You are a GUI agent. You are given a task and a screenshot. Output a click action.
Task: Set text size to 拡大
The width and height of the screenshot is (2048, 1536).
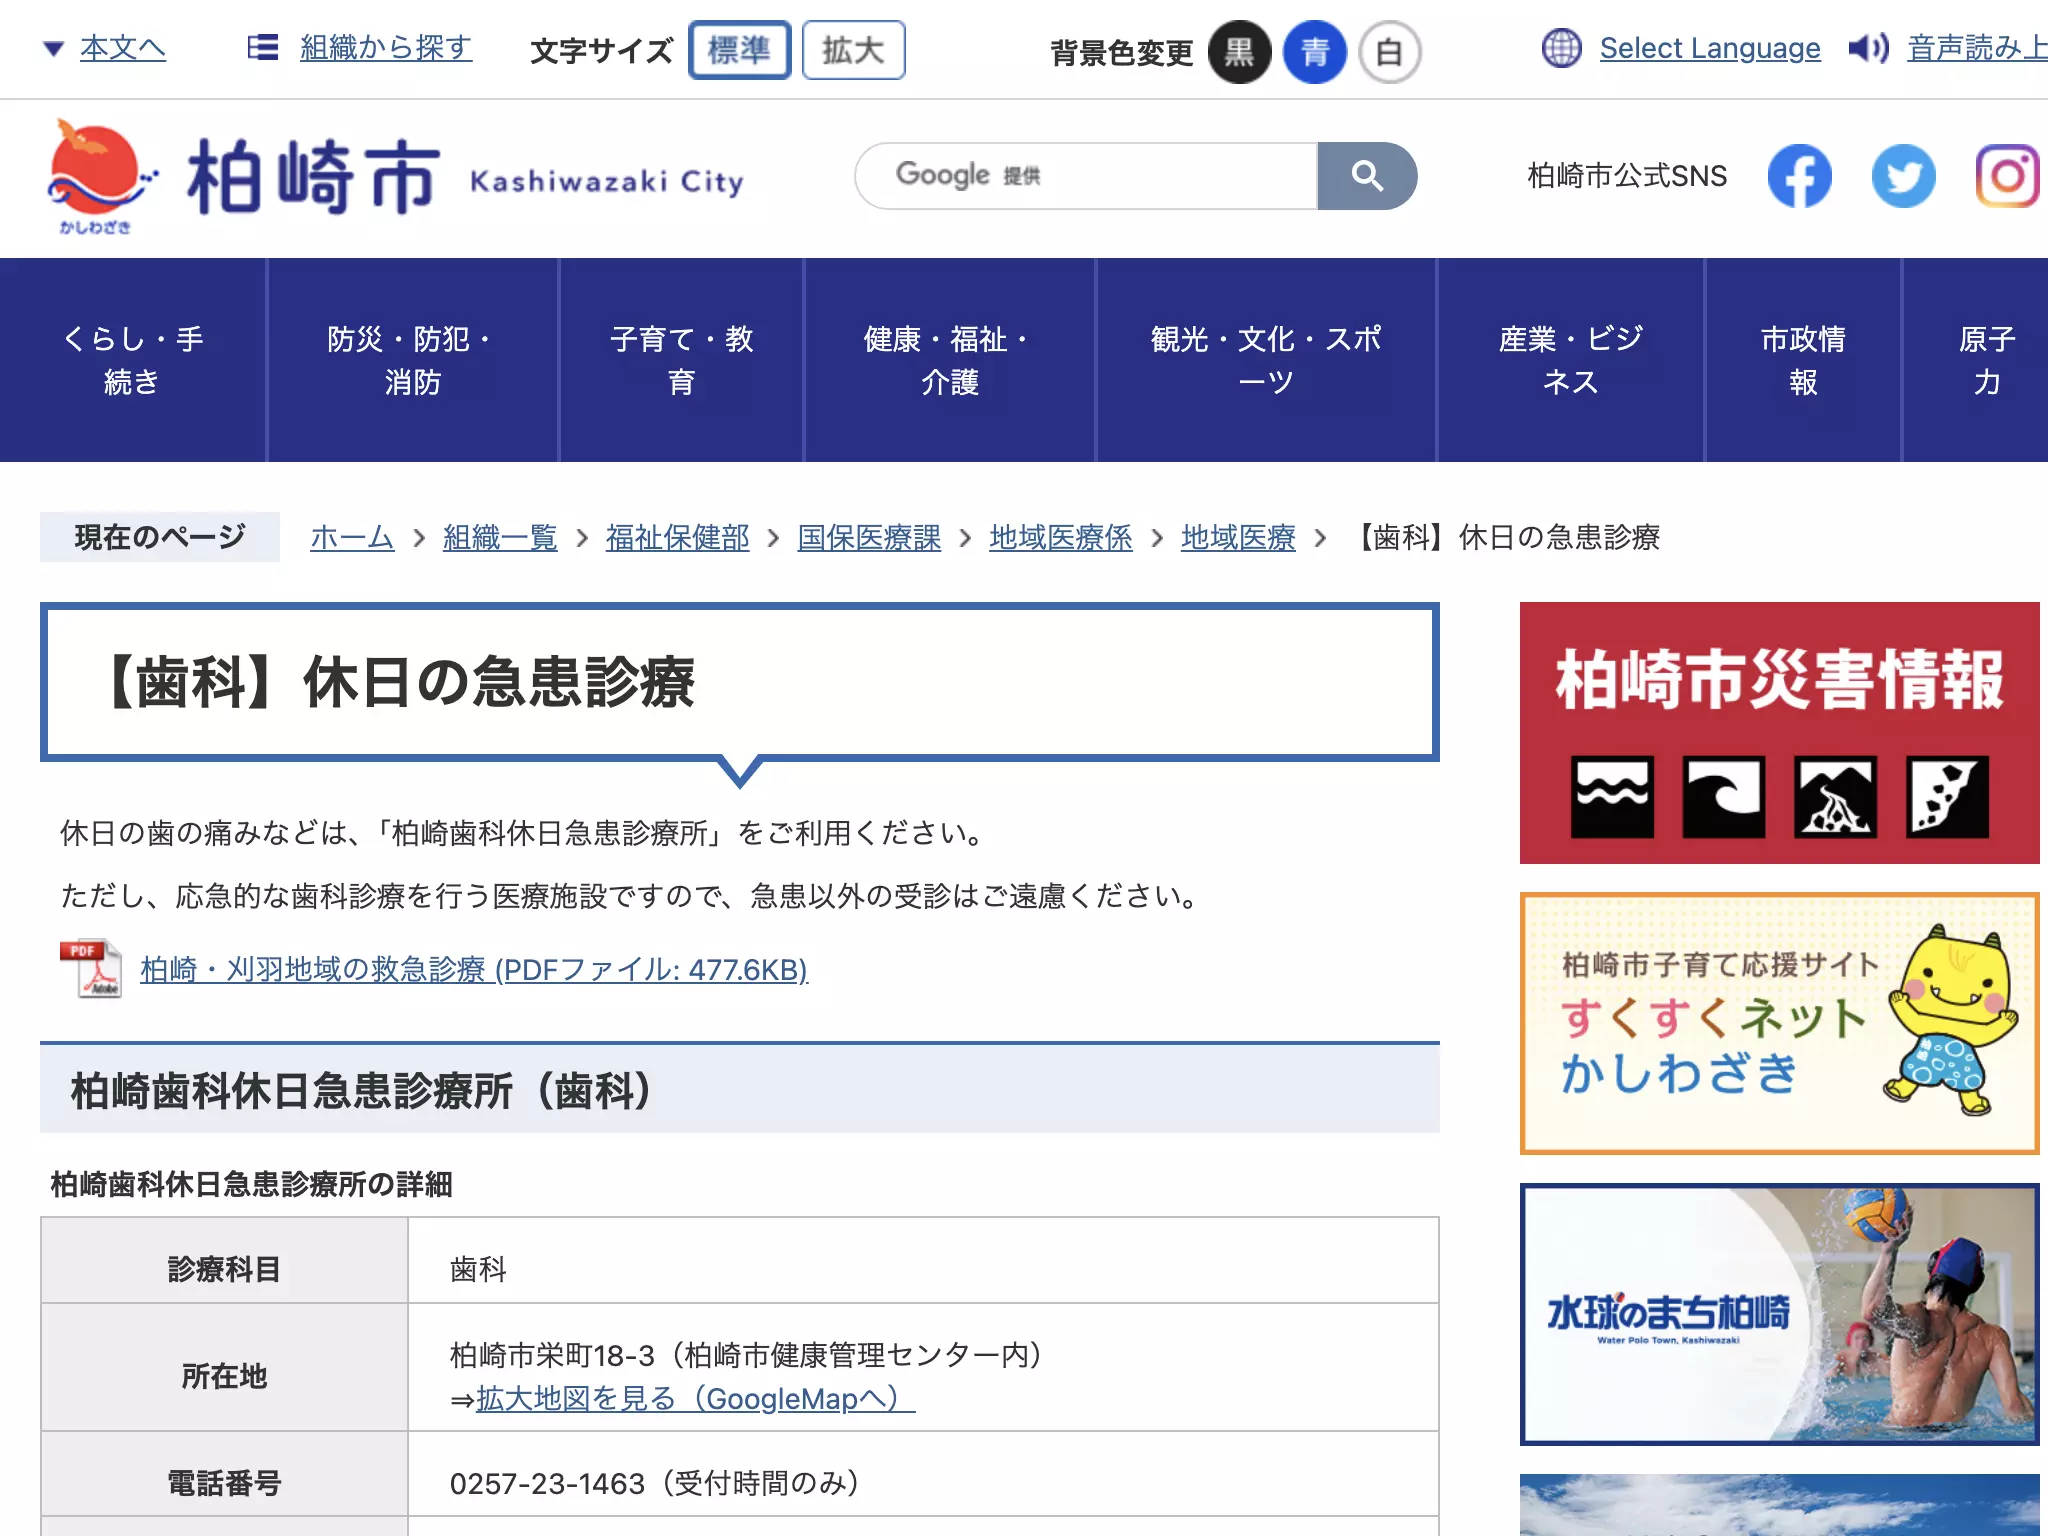[x=853, y=50]
